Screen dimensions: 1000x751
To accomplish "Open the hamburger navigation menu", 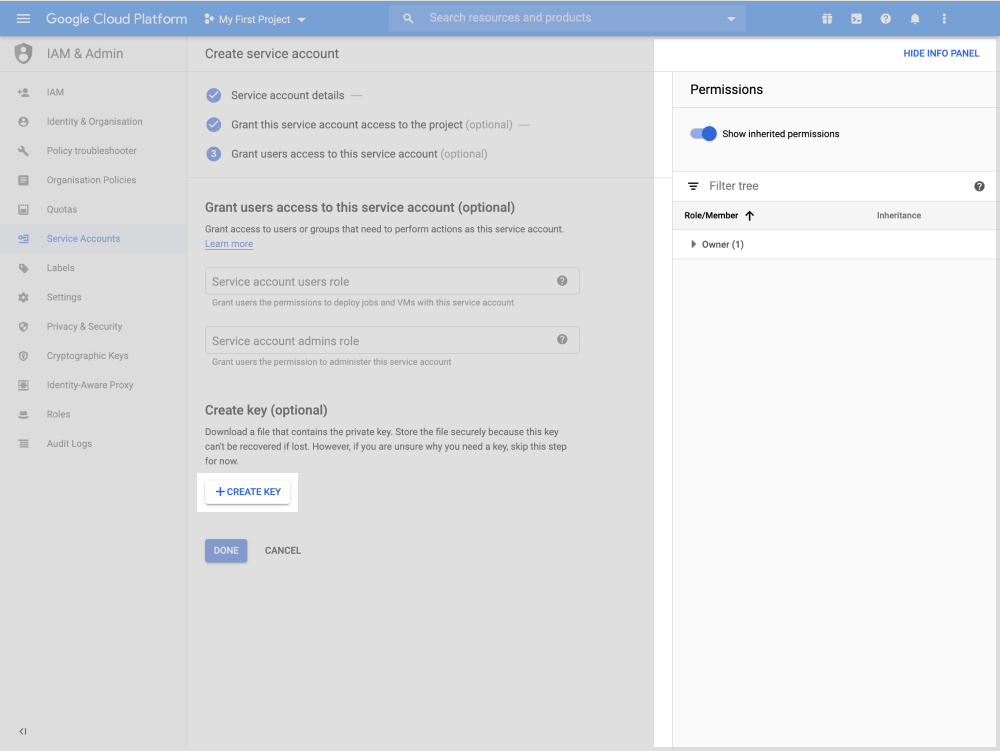I will coord(24,19).
